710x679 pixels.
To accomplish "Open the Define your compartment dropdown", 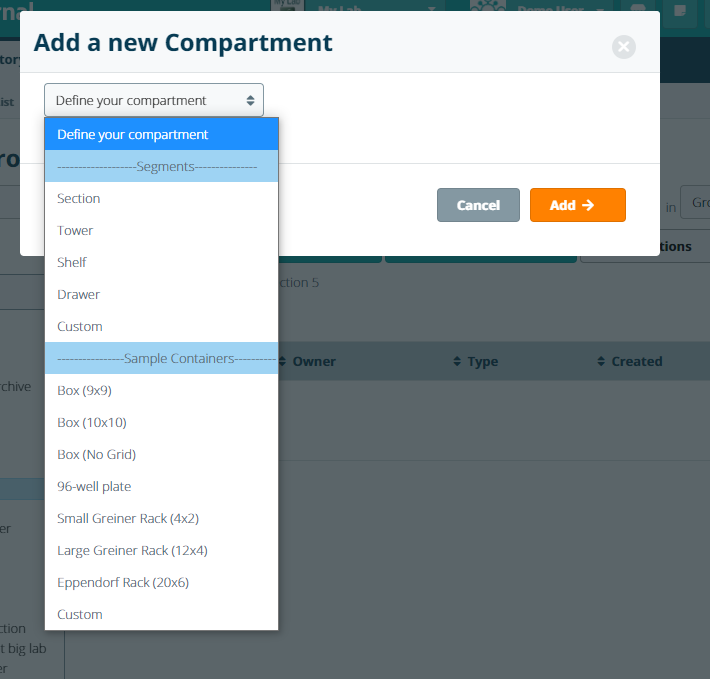I will pos(154,100).
